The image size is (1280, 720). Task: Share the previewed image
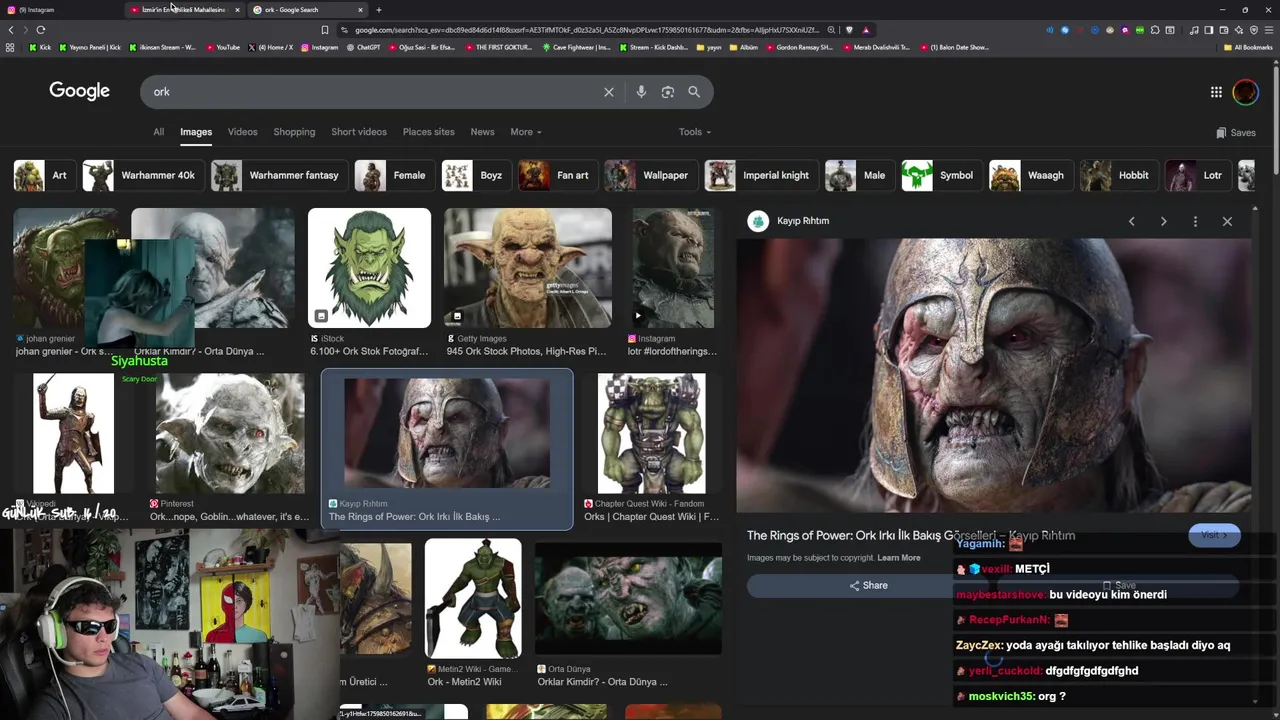(x=868, y=586)
